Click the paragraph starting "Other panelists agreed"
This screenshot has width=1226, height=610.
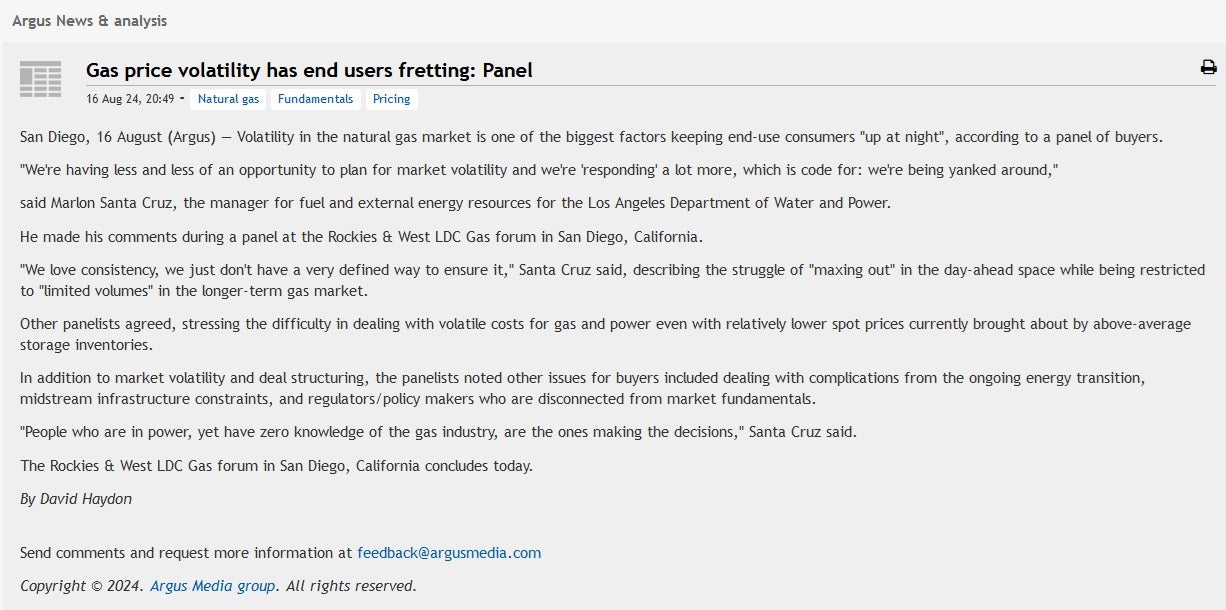(605, 334)
